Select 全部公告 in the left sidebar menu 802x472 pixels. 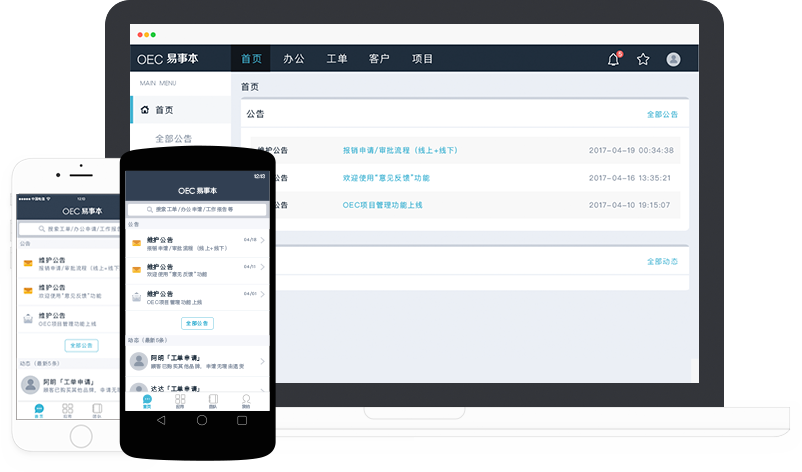pos(174,139)
